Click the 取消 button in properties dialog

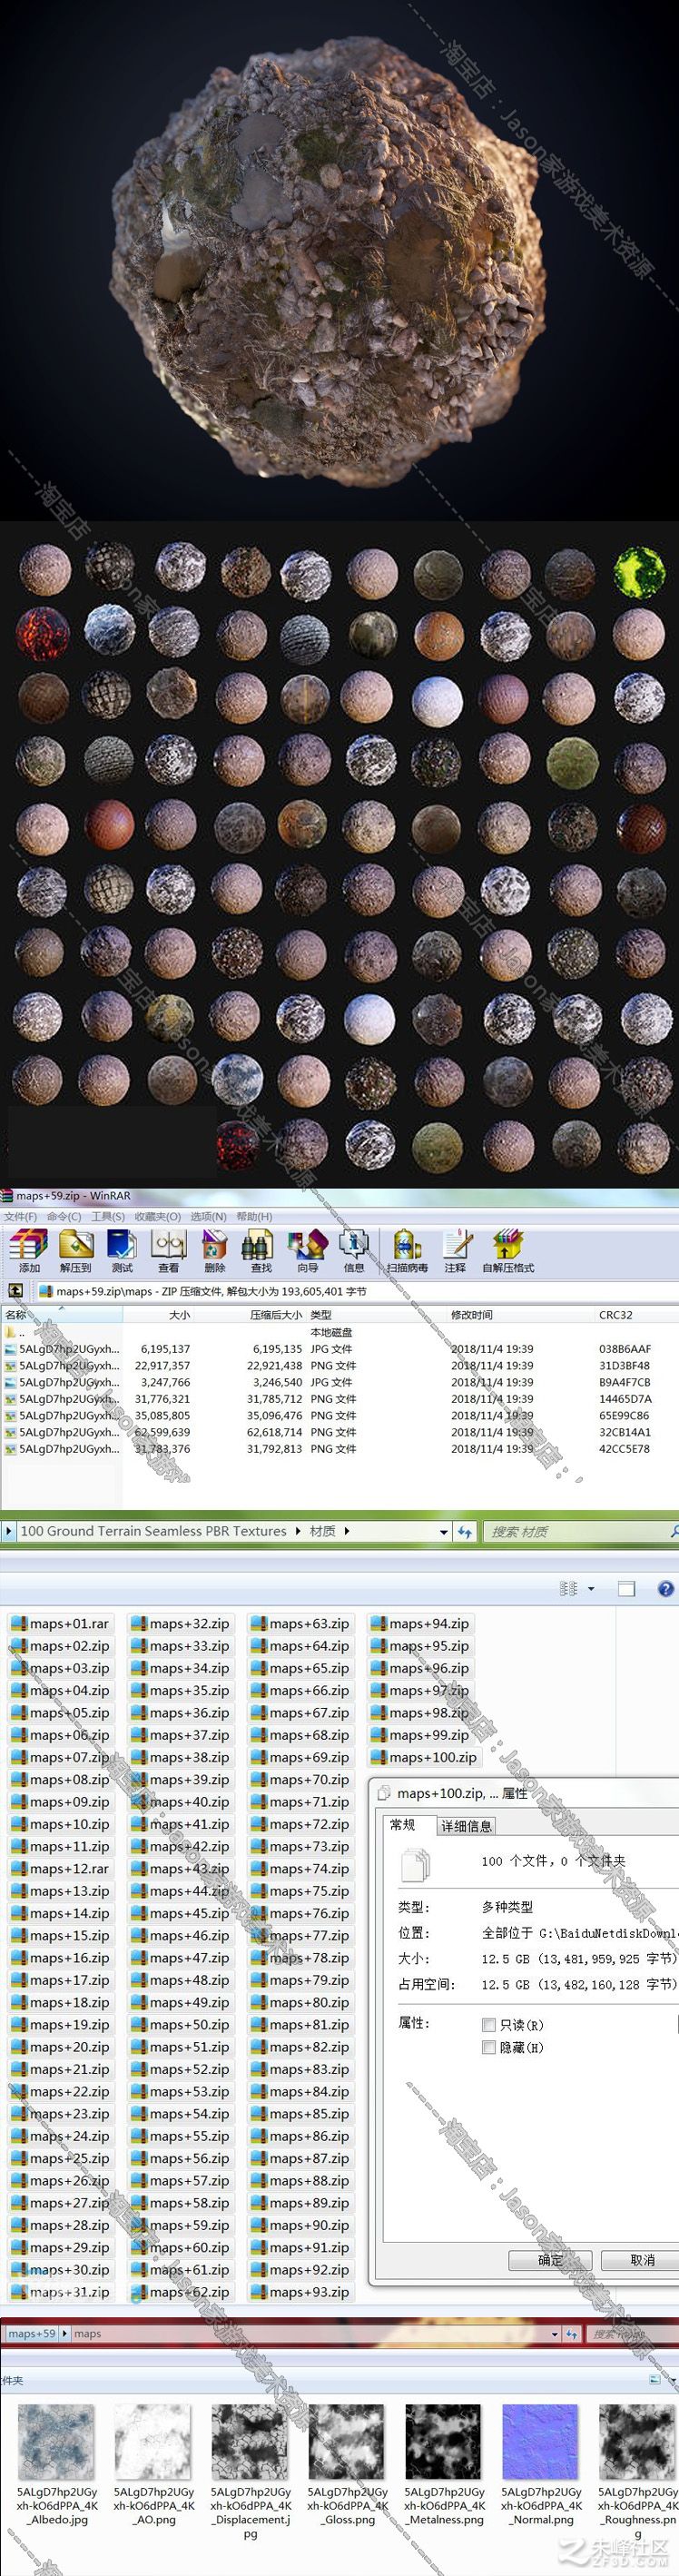(x=642, y=2259)
